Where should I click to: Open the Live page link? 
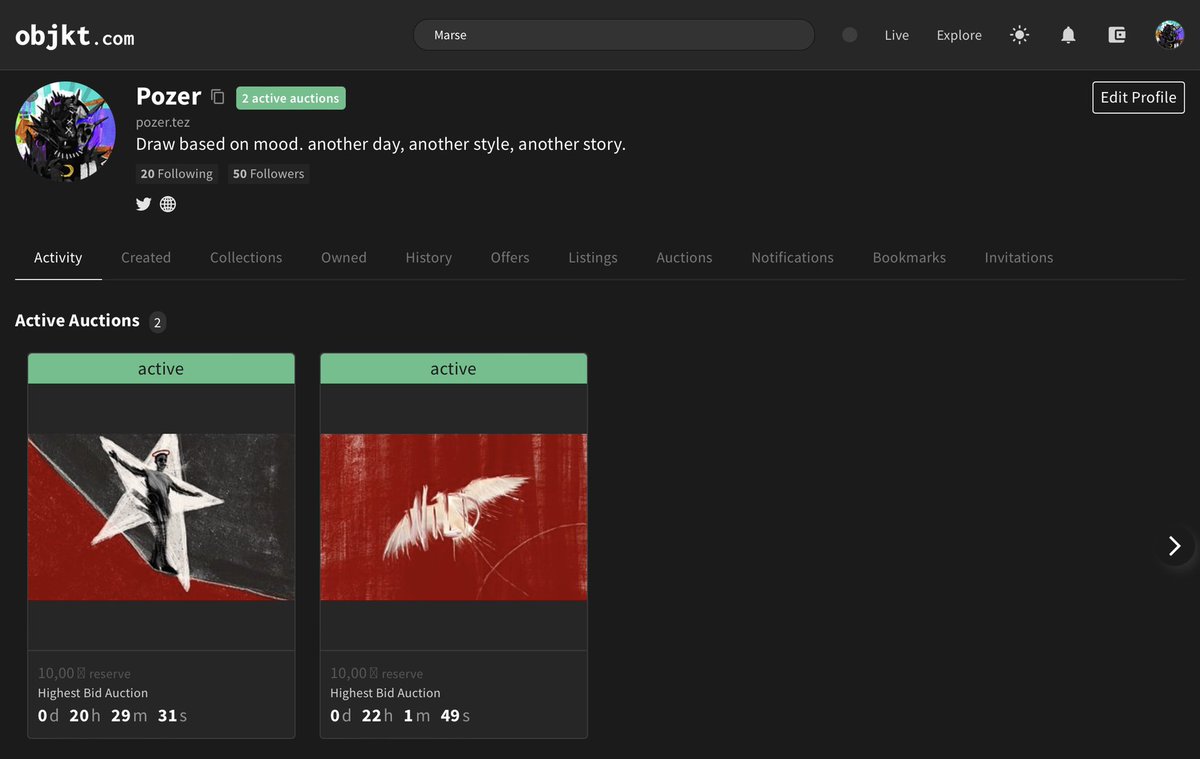coord(897,35)
